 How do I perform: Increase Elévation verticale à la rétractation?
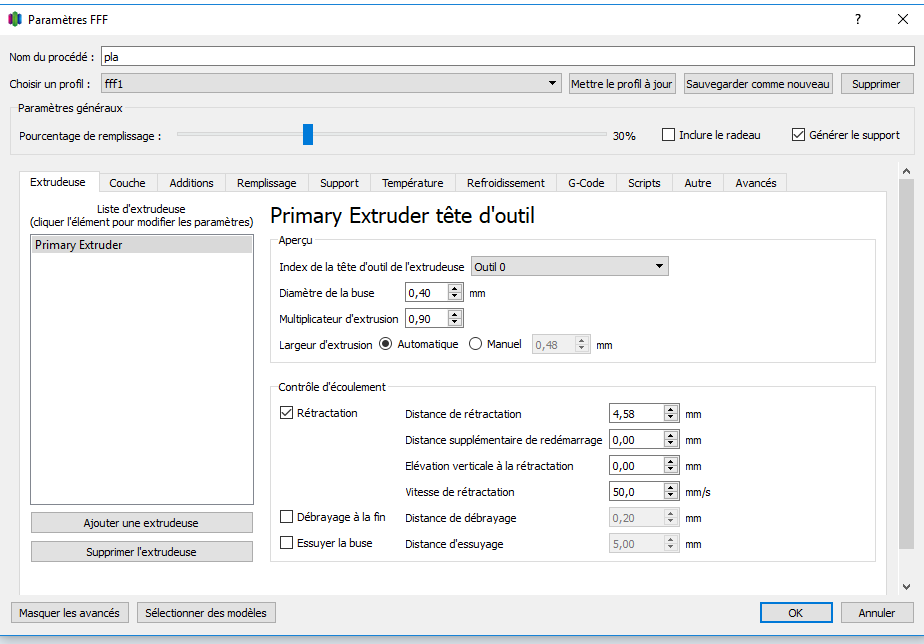click(671, 461)
